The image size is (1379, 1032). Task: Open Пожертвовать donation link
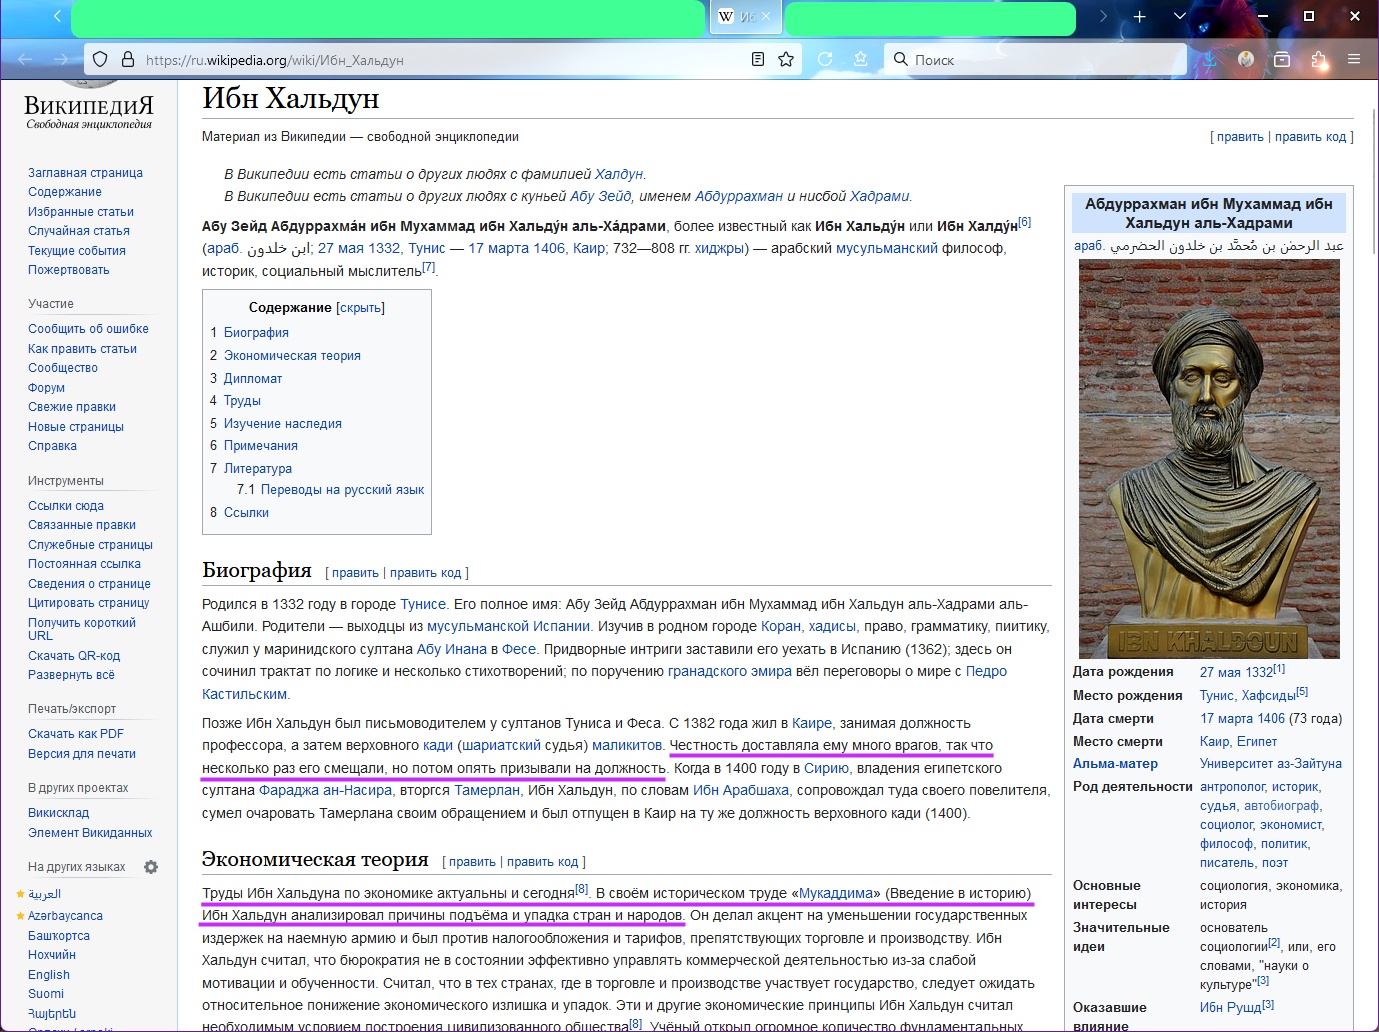(x=69, y=270)
